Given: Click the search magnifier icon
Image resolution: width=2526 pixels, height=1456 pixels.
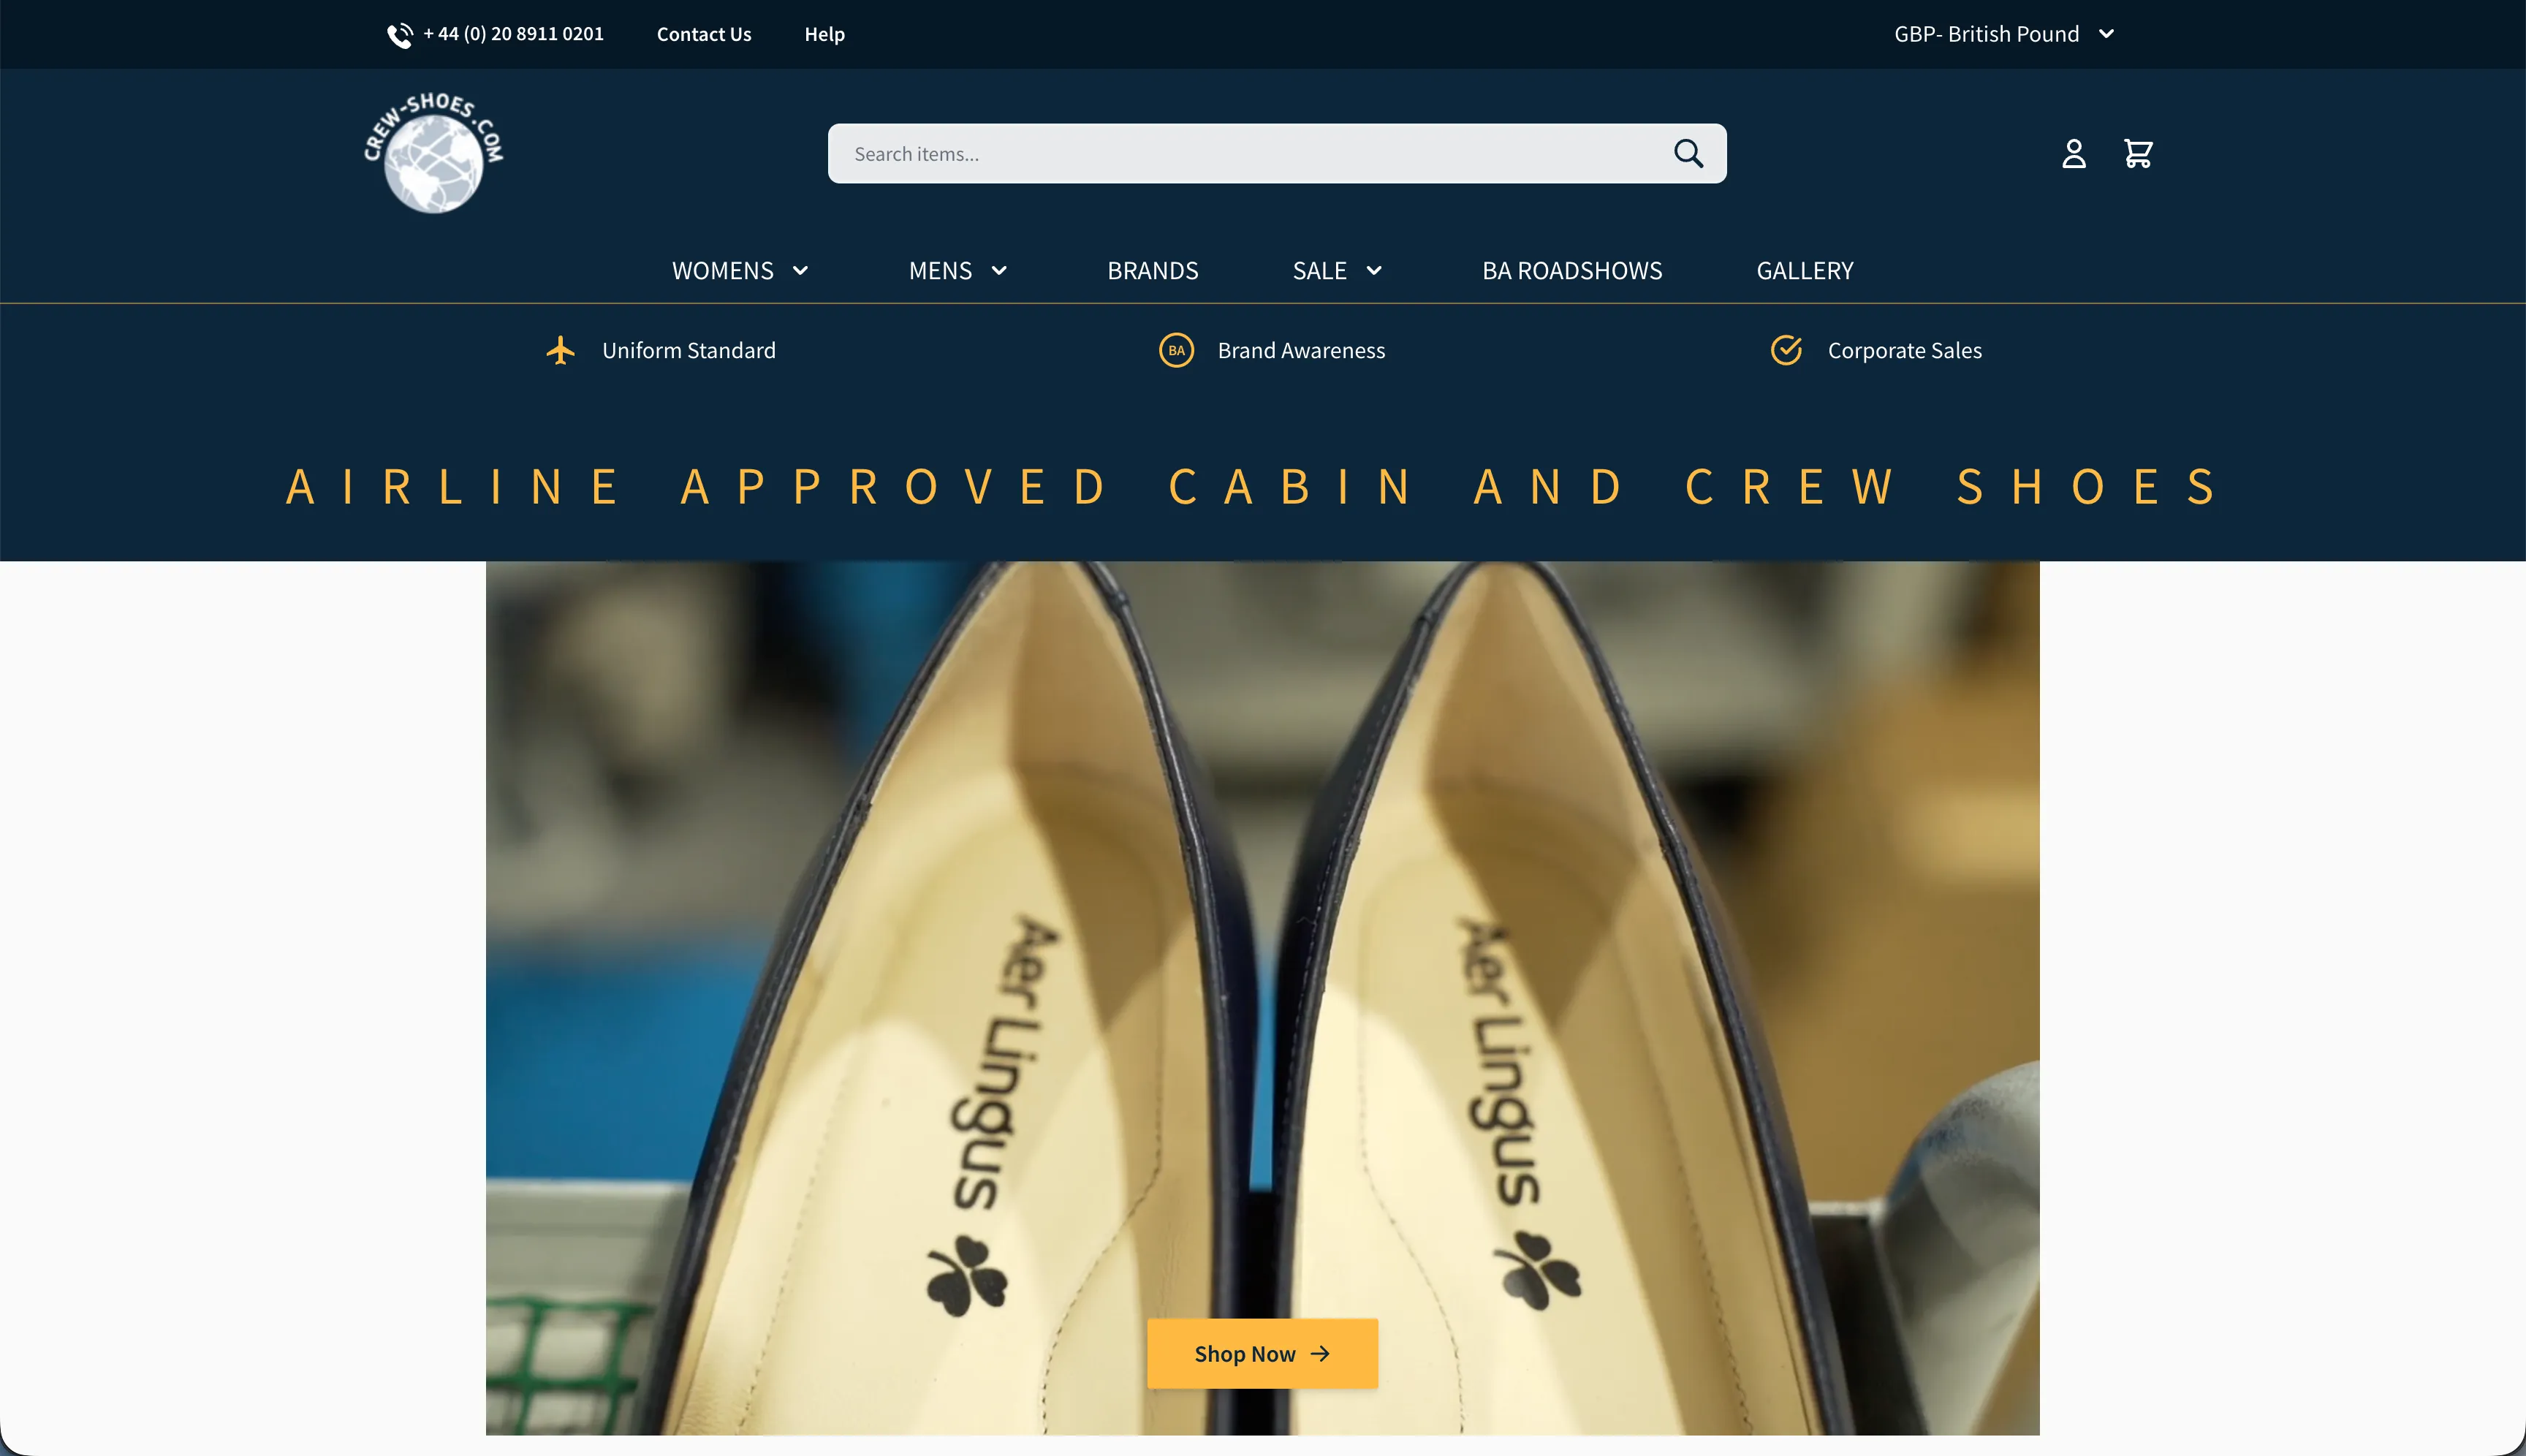Looking at the screenshot, I should (1688, 153).
